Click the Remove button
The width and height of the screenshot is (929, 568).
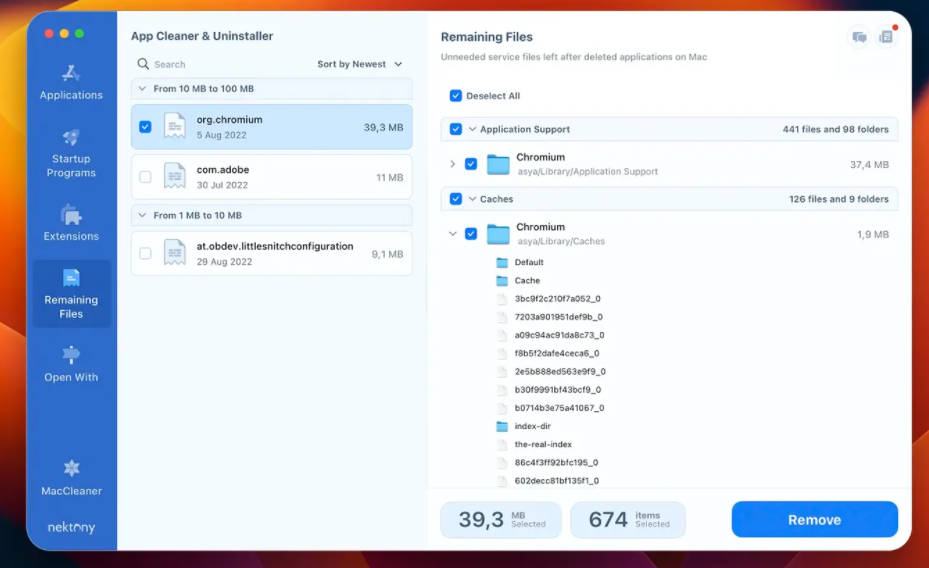coord(815,519)
